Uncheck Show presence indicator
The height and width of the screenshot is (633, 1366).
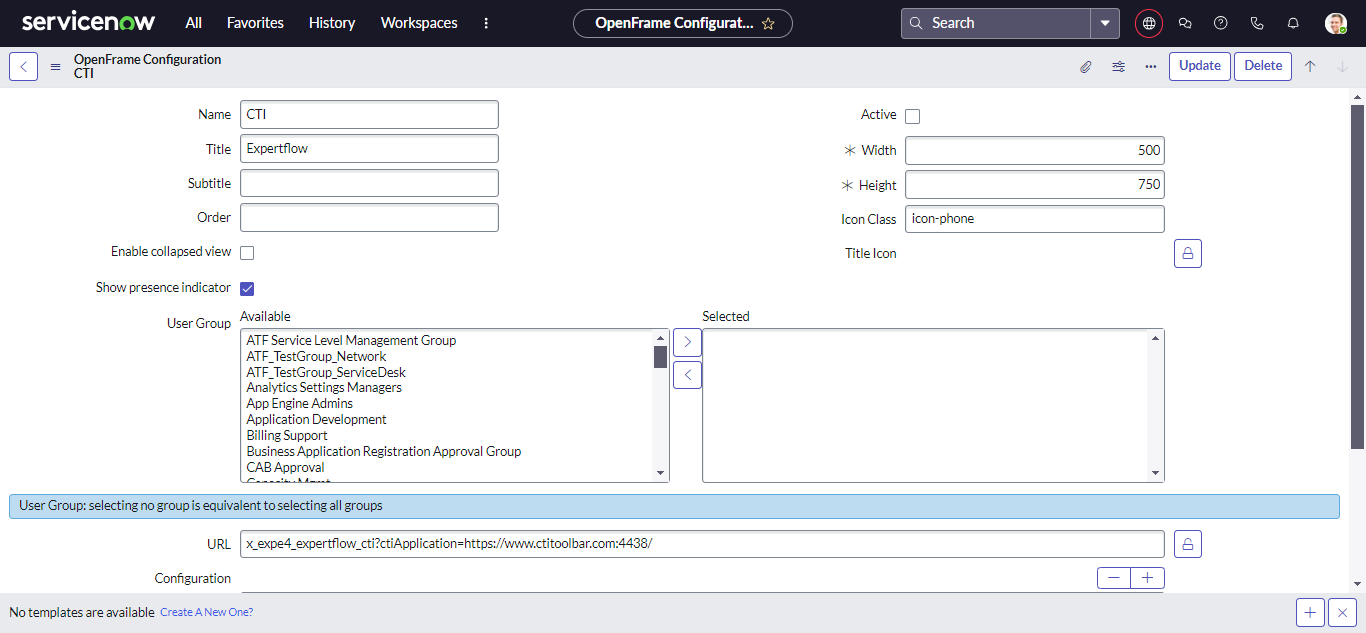click(247, 289)
